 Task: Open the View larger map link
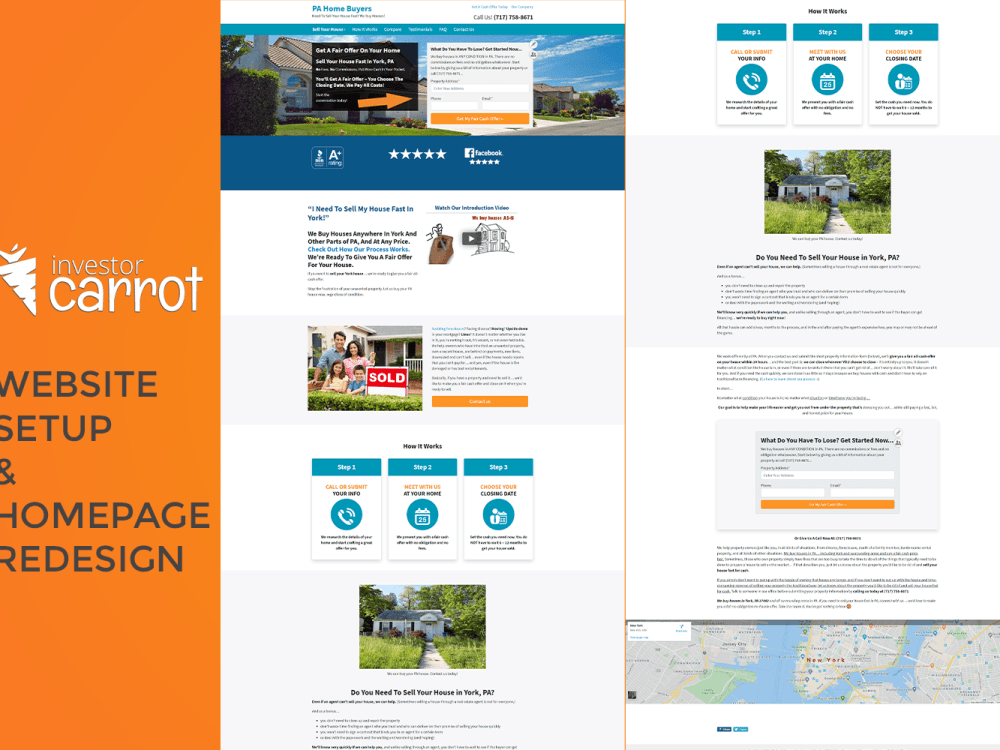coord(639,637)
